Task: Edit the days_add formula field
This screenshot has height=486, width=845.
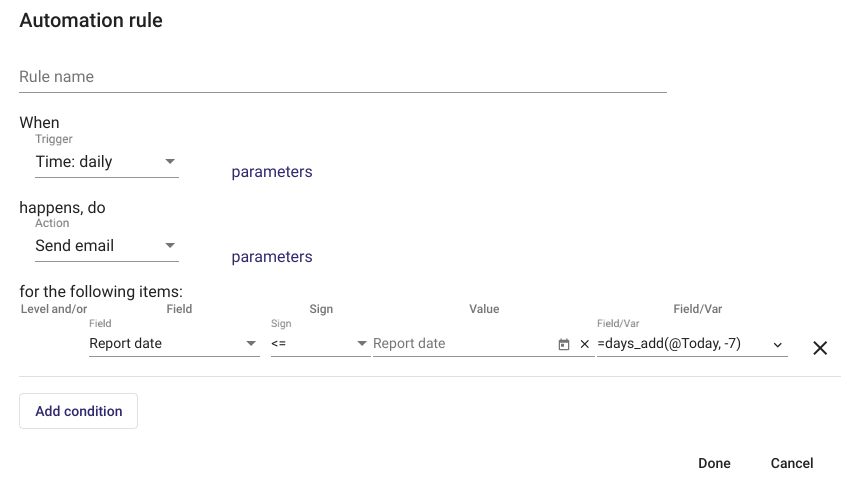Action: [682, 344]
